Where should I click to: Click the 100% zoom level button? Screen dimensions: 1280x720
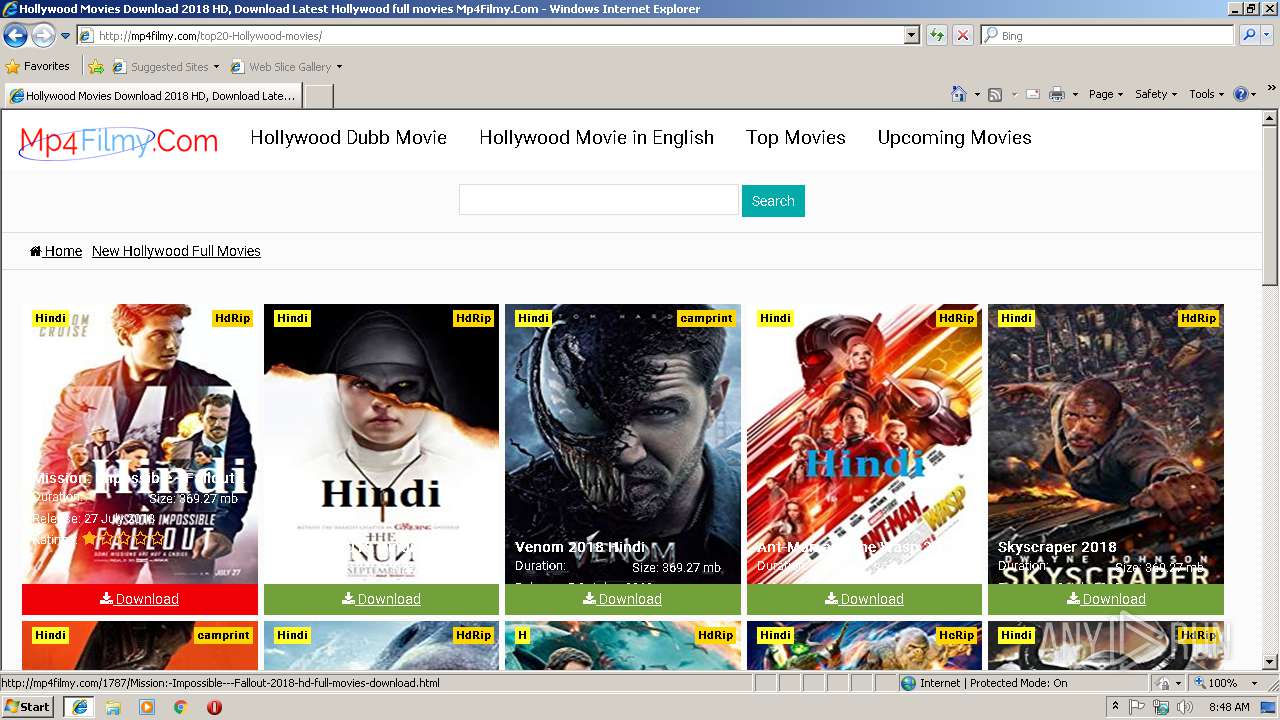coord(1215,683)
